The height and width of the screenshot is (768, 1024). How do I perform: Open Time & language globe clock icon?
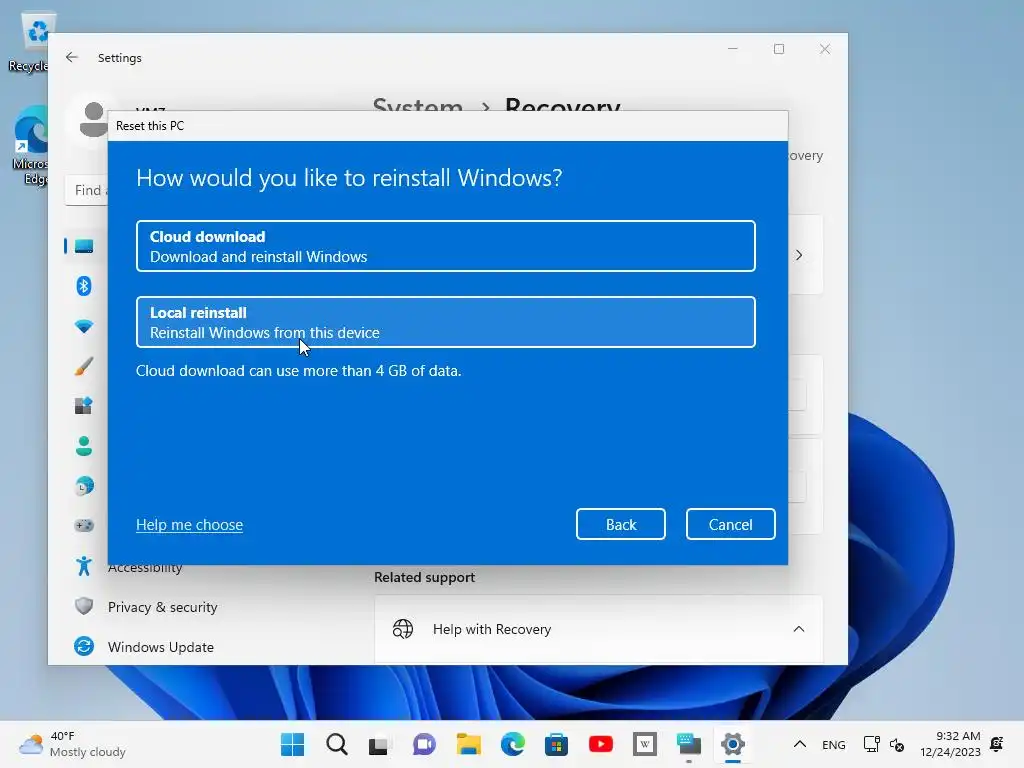84,486
